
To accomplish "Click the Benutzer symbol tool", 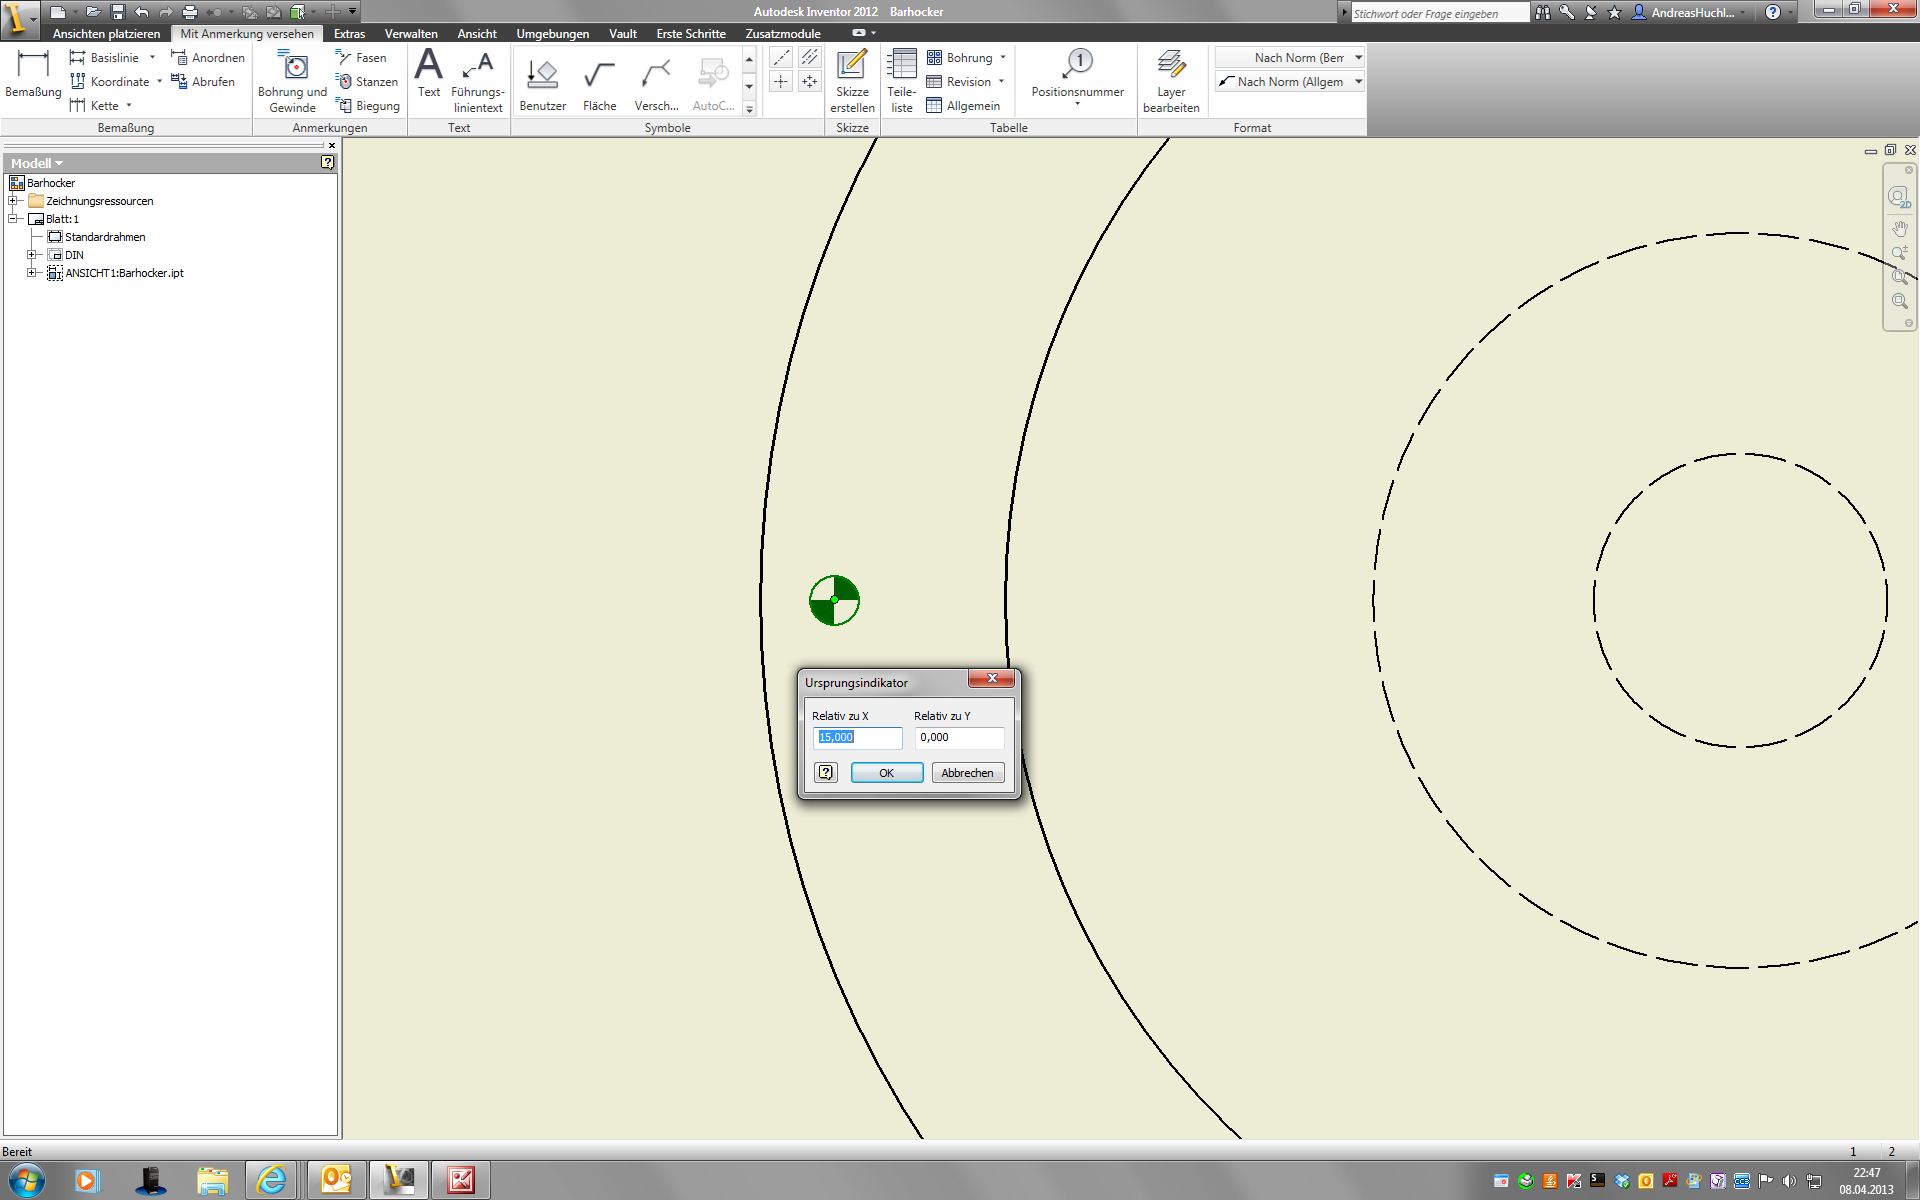I will [543, 82].
